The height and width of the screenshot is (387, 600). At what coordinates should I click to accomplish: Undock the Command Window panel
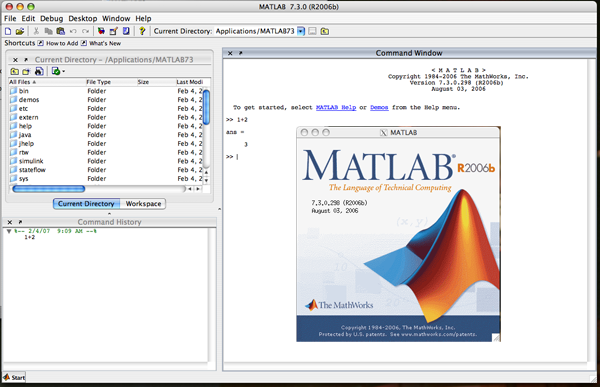point(241,53)
